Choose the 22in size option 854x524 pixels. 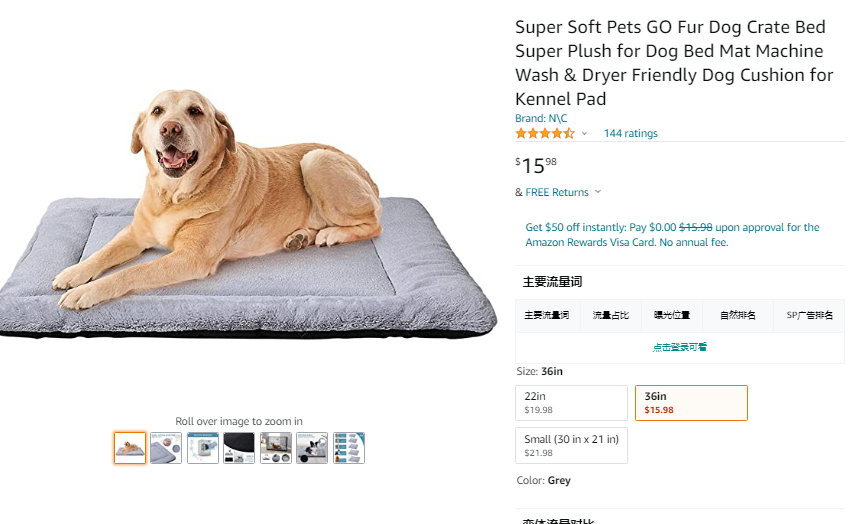point(571,403)
